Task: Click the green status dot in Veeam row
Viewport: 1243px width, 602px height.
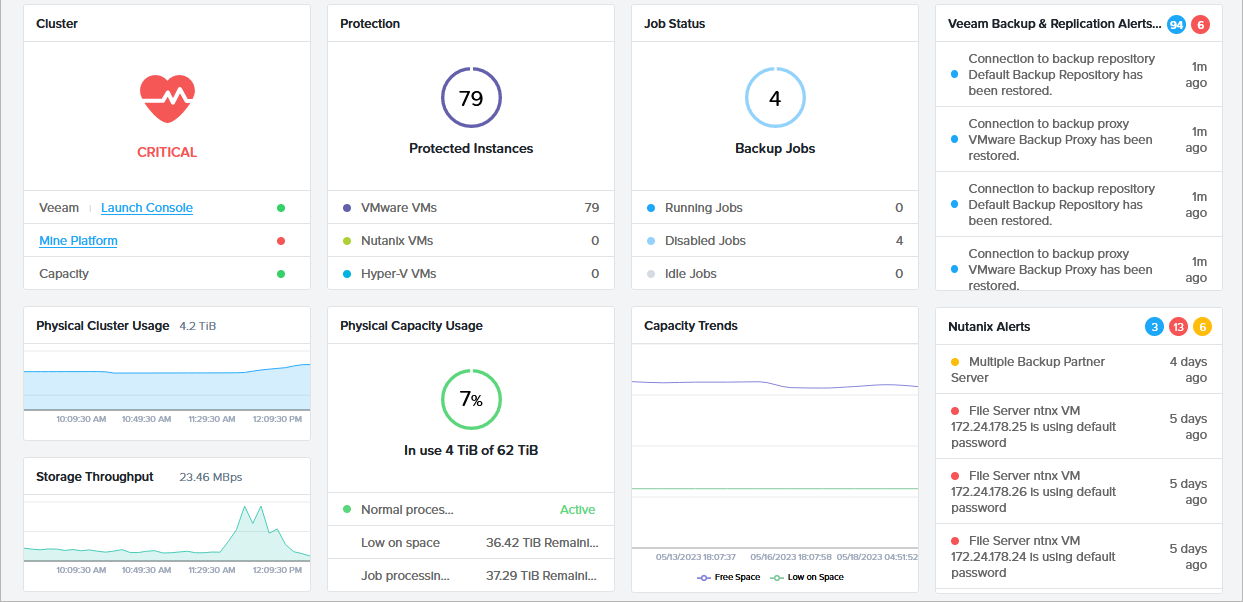Action: point(281,208)
